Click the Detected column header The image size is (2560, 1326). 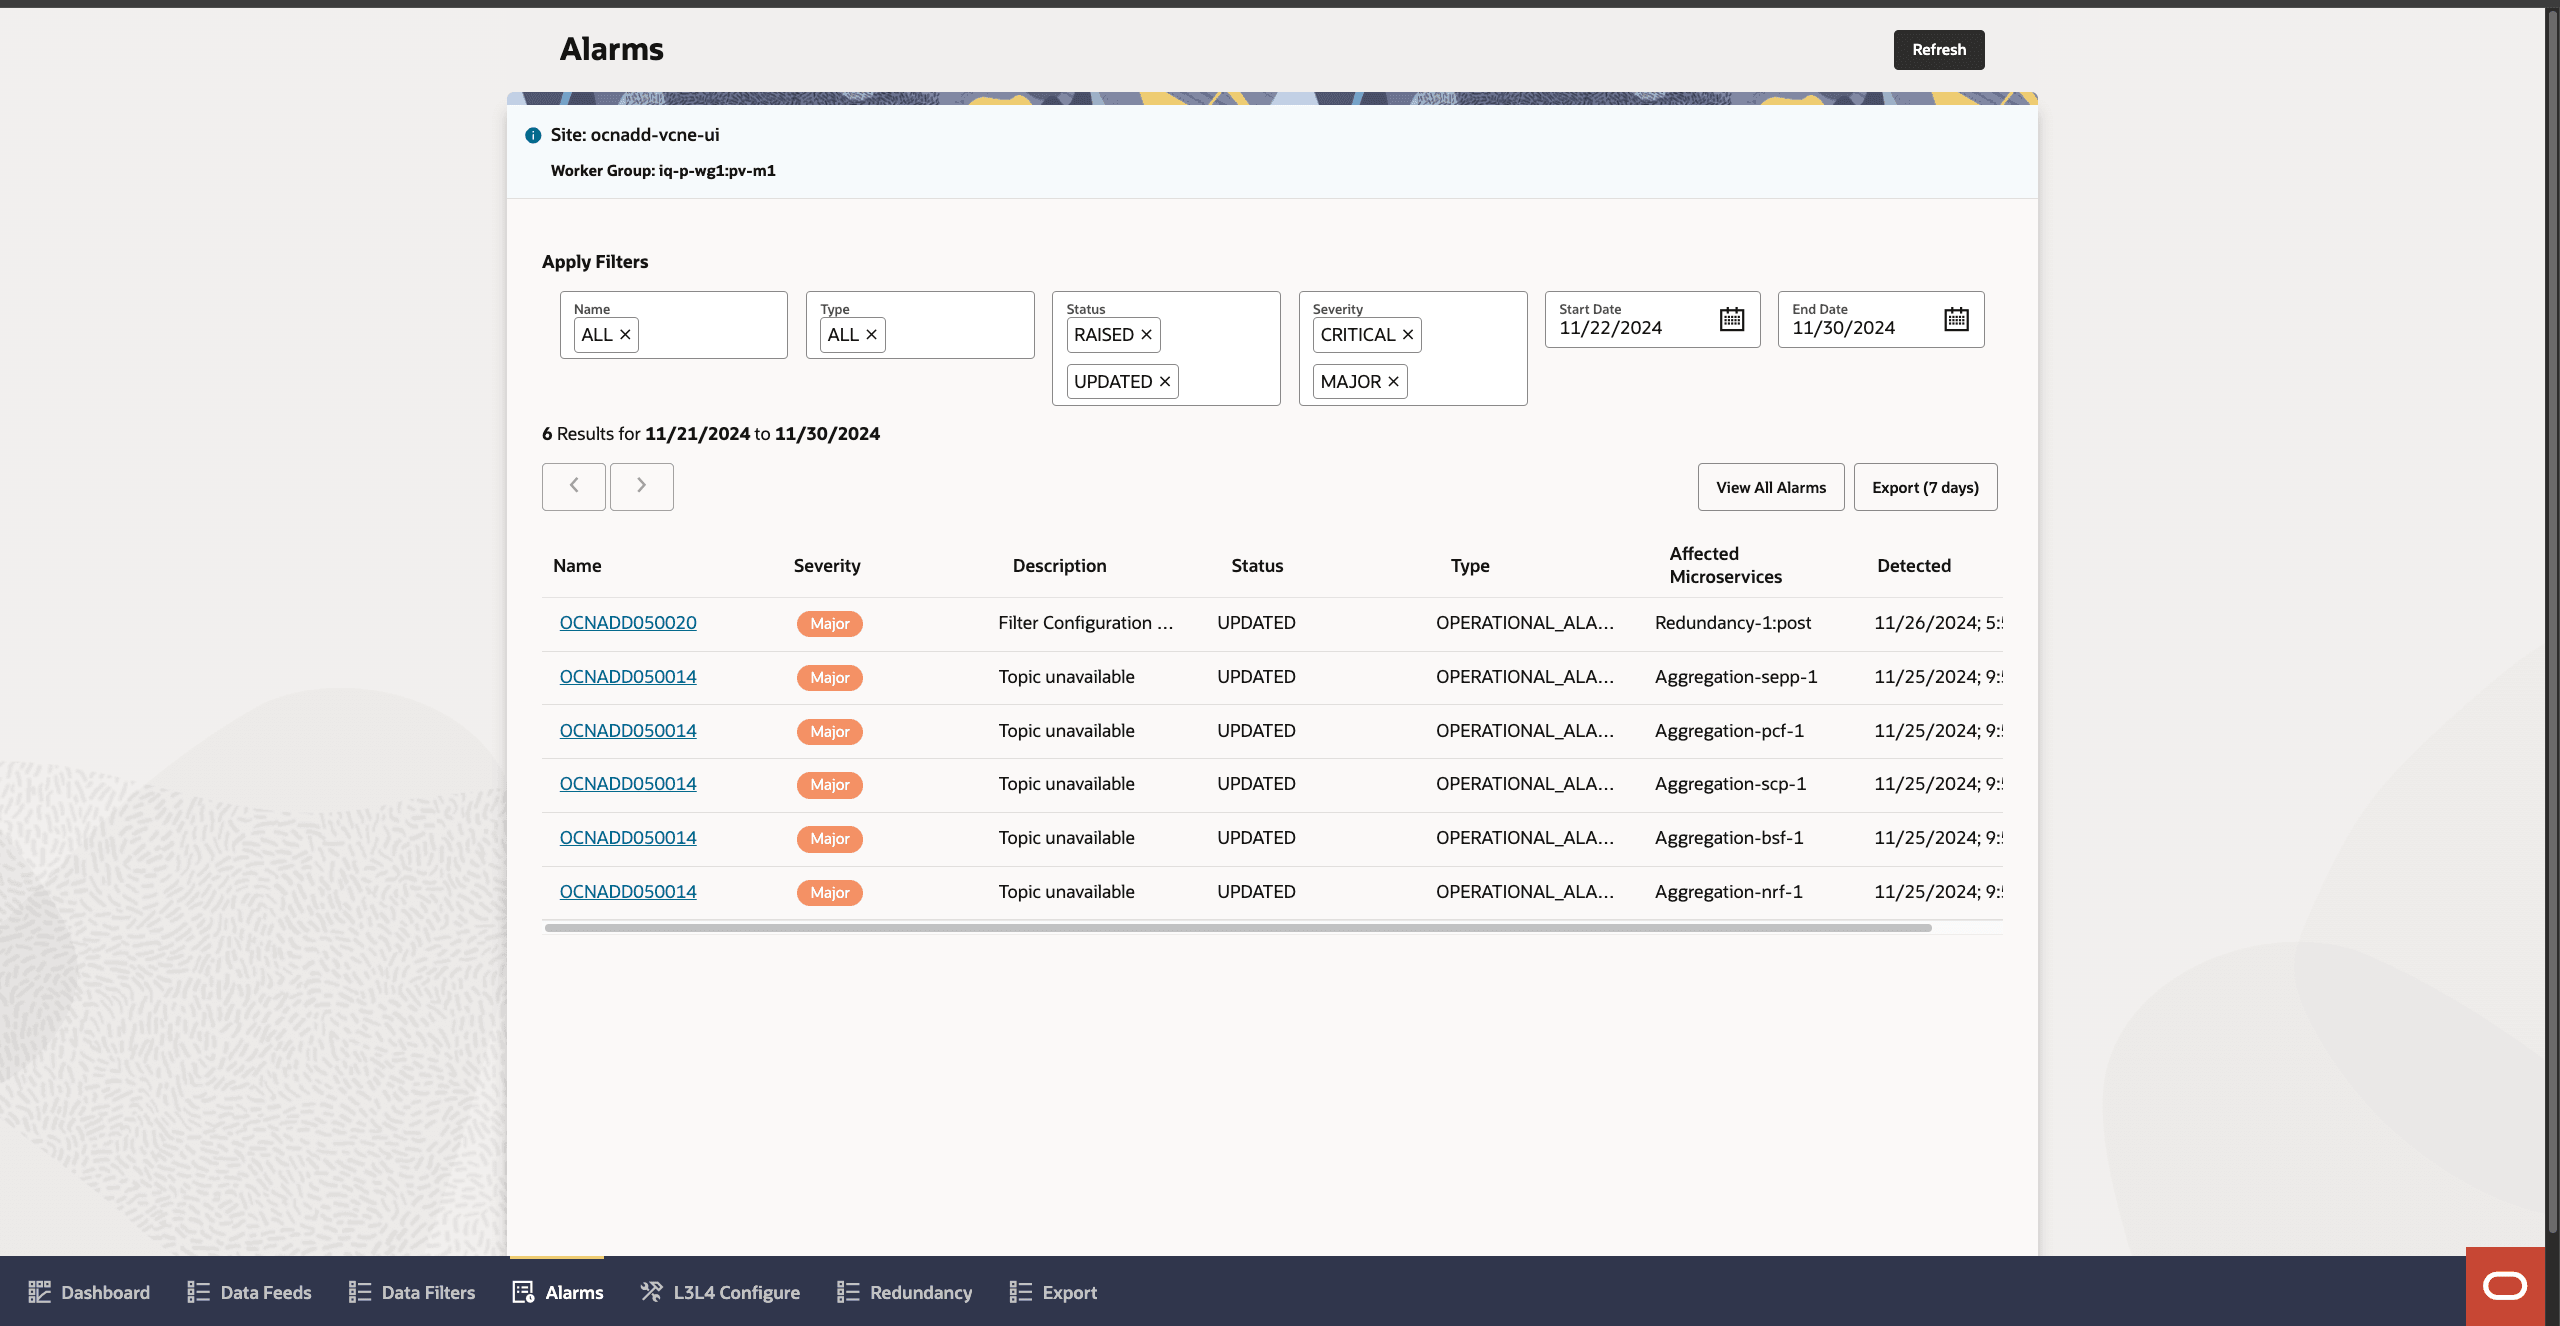pyautogui.click(x=1914, y=566)
